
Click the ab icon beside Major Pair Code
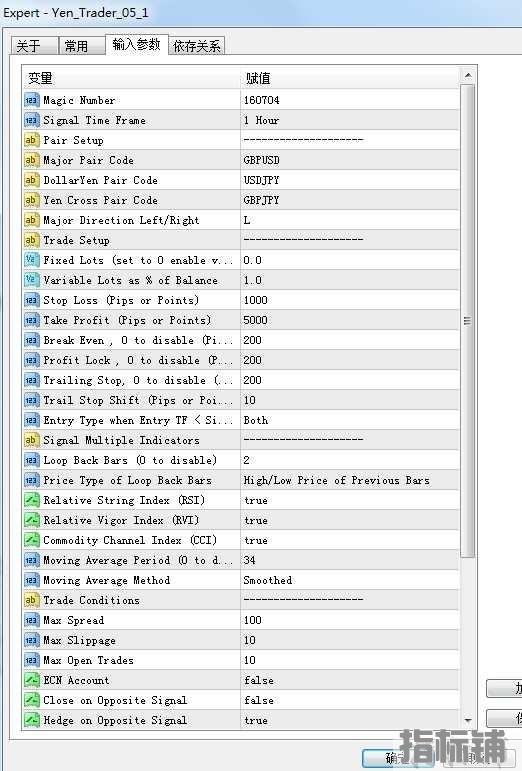(31, 160)
